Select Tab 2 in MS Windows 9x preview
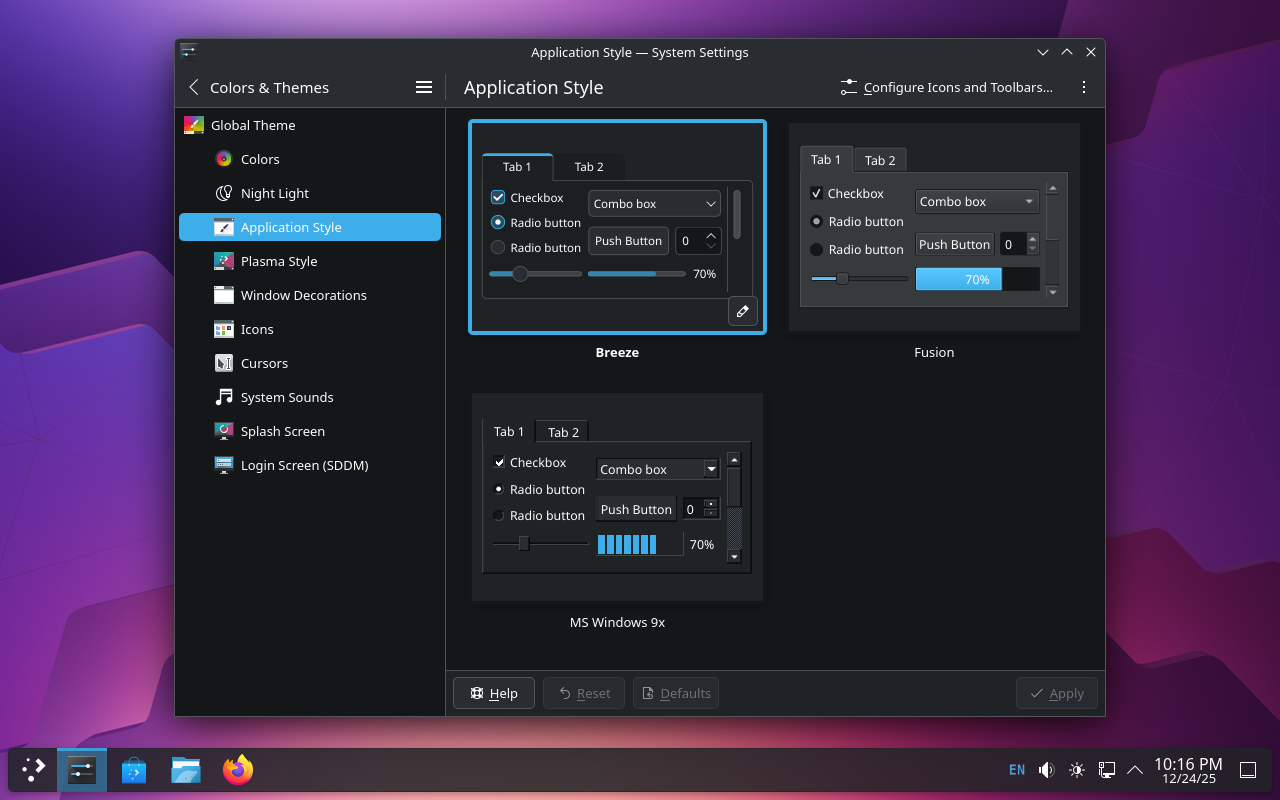The height and width of the screenshot is (800, 1280). [x=563, y=432]
